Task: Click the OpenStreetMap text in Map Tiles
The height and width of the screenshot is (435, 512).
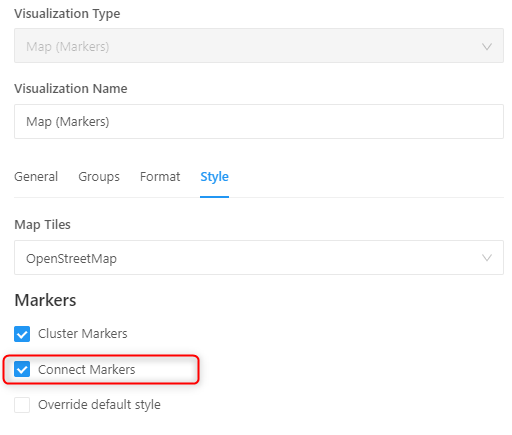Action: [x=71, y=259]
